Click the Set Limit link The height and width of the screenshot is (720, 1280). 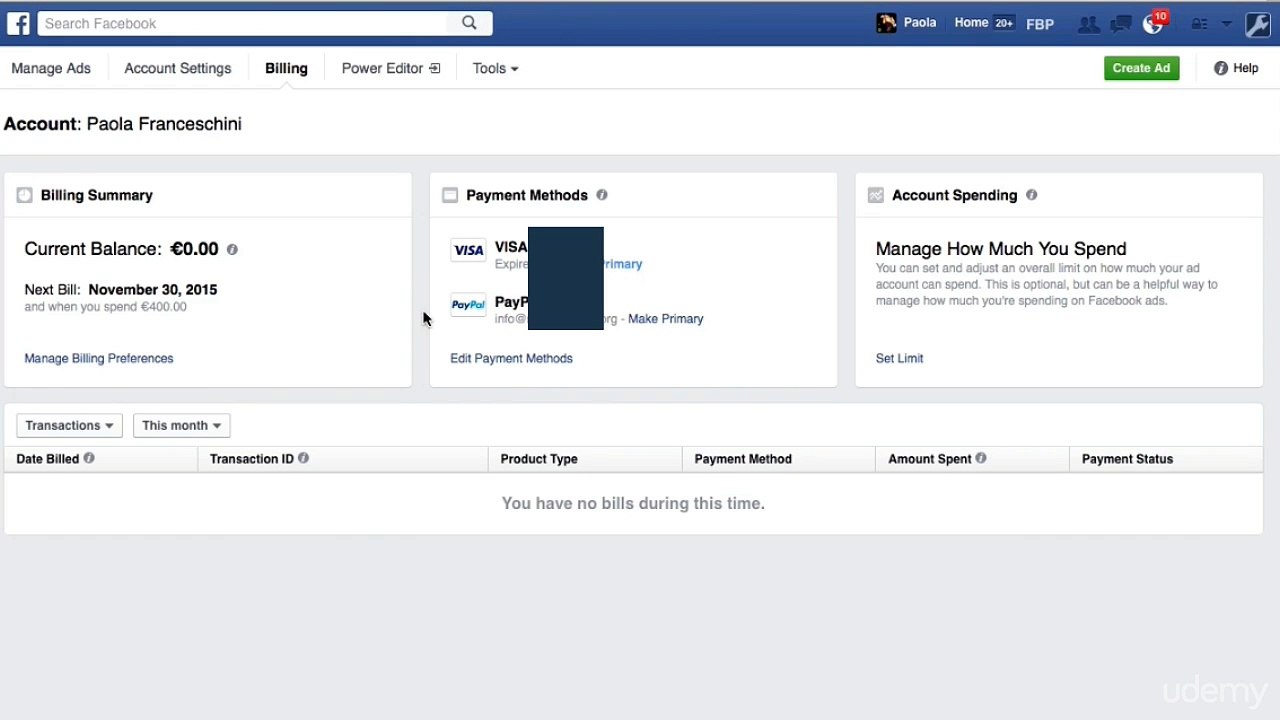899,358
